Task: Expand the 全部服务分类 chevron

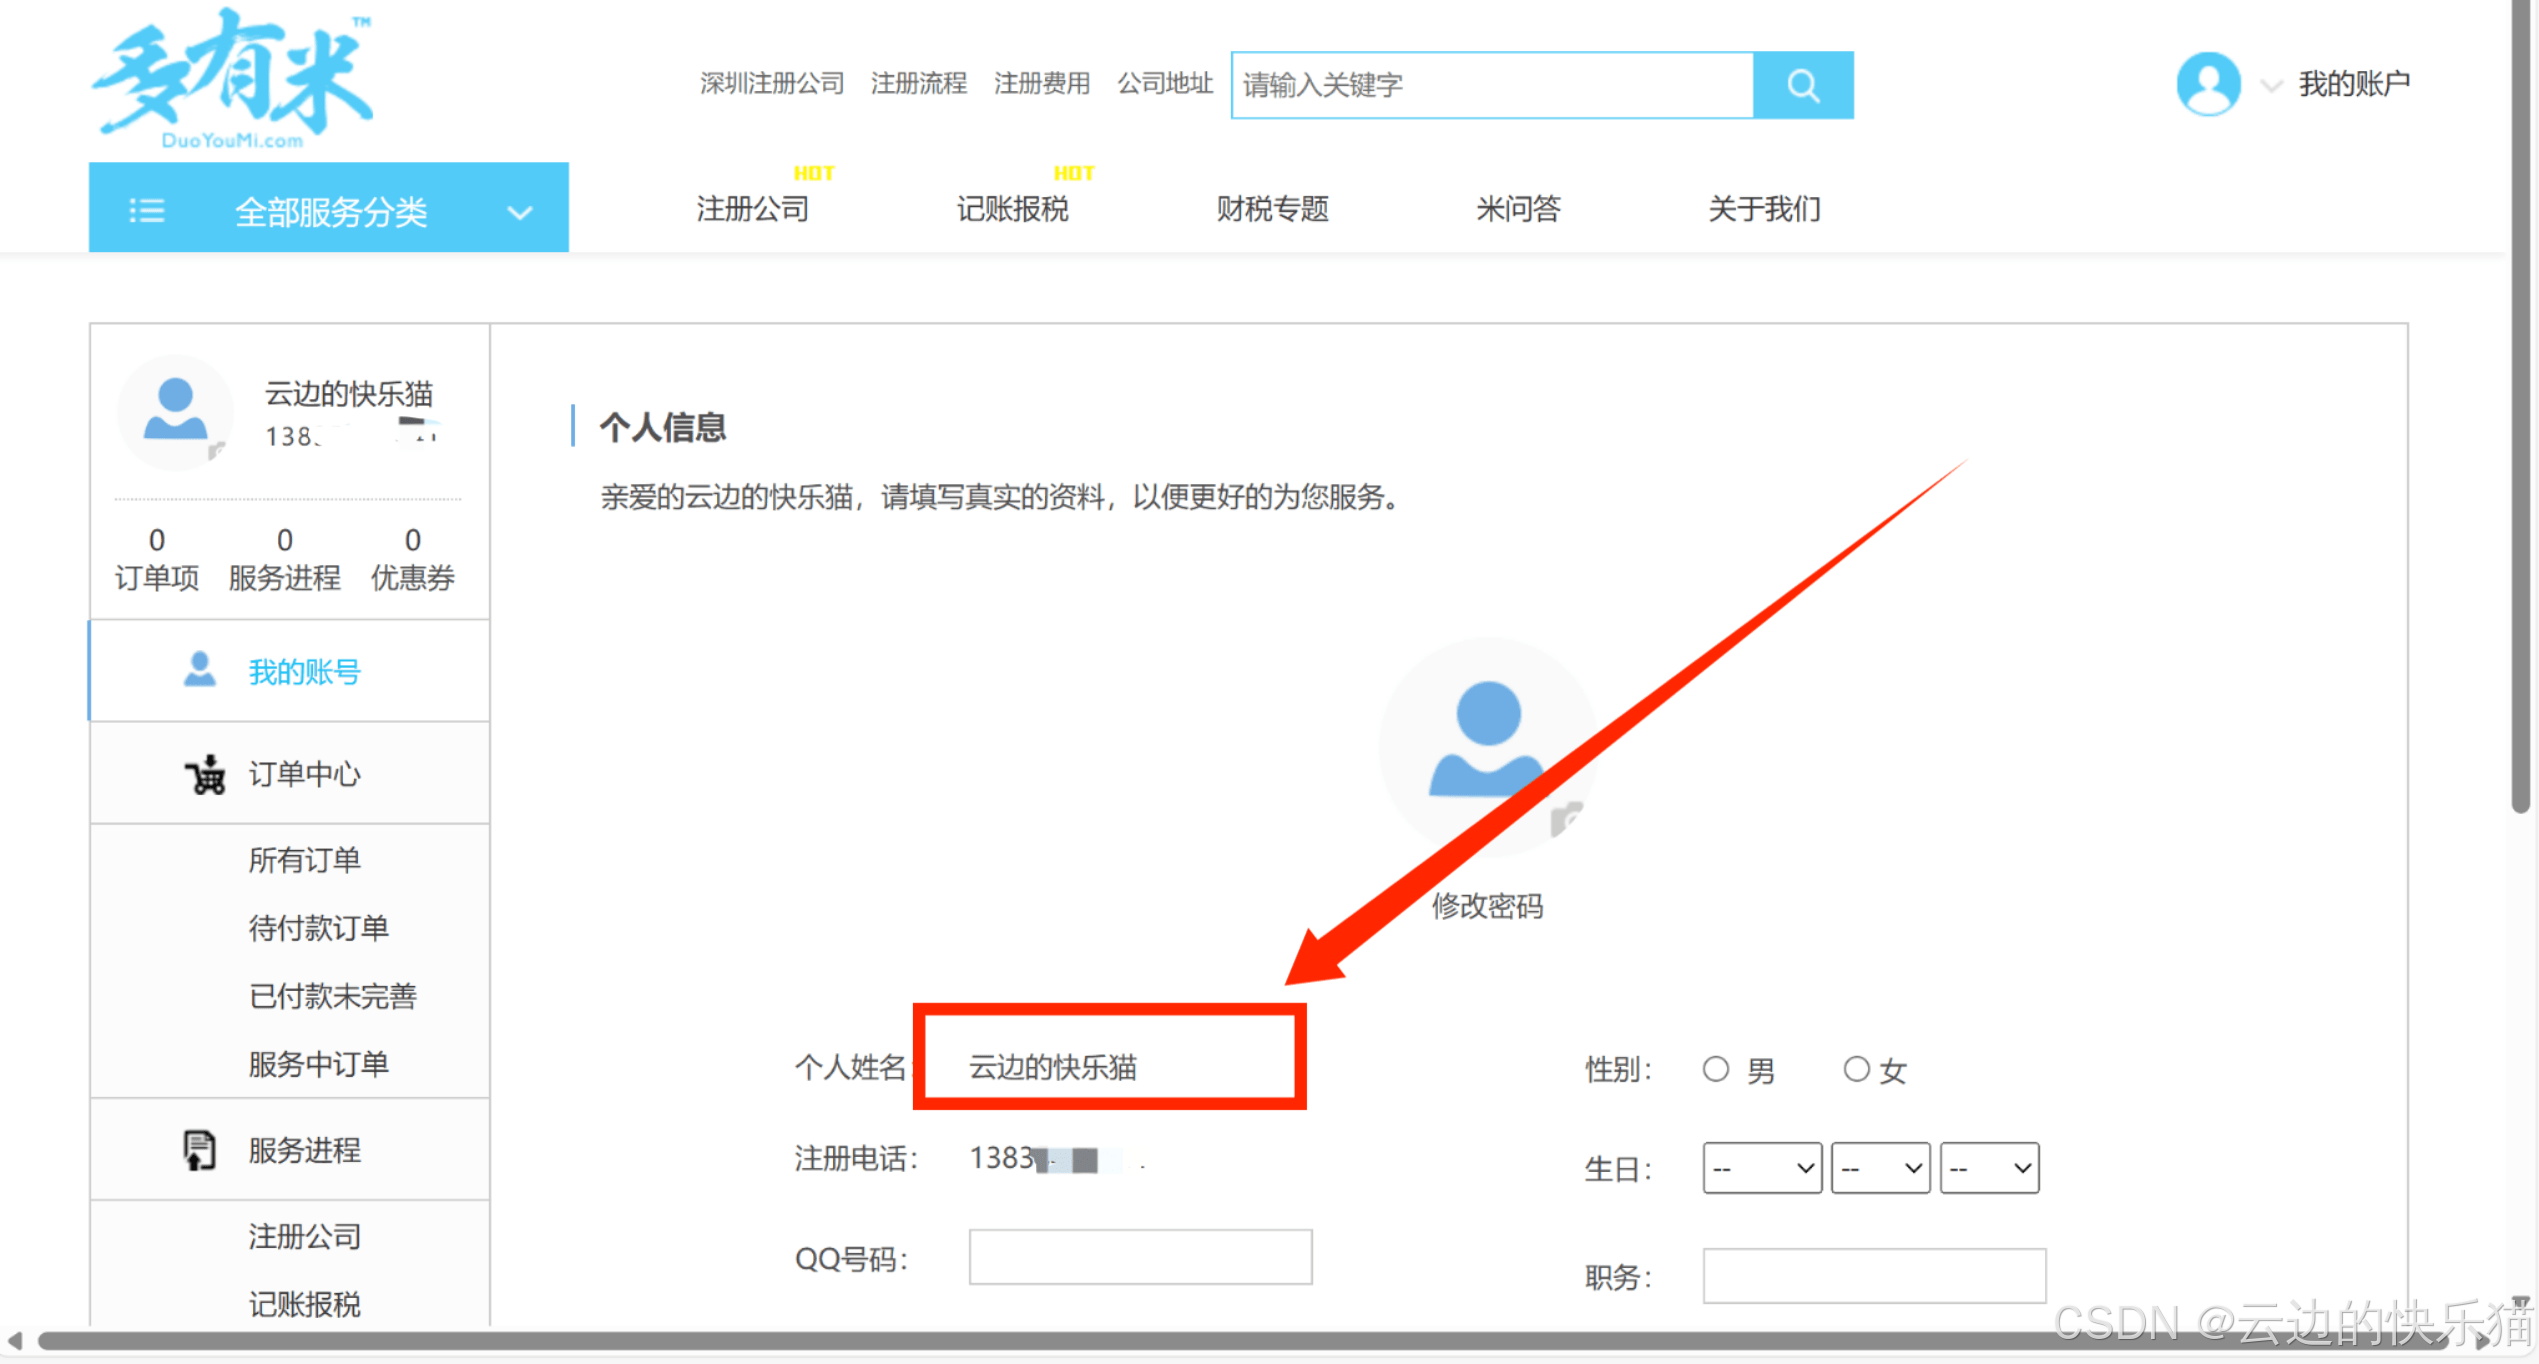Action: click(x=519, y=212)
